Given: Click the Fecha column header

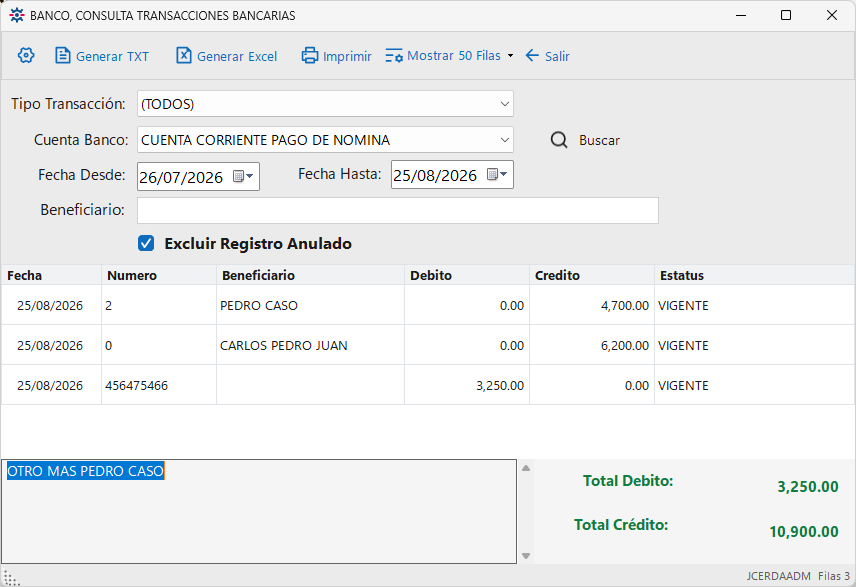Looking at the screenshot, I should point(51,275).
